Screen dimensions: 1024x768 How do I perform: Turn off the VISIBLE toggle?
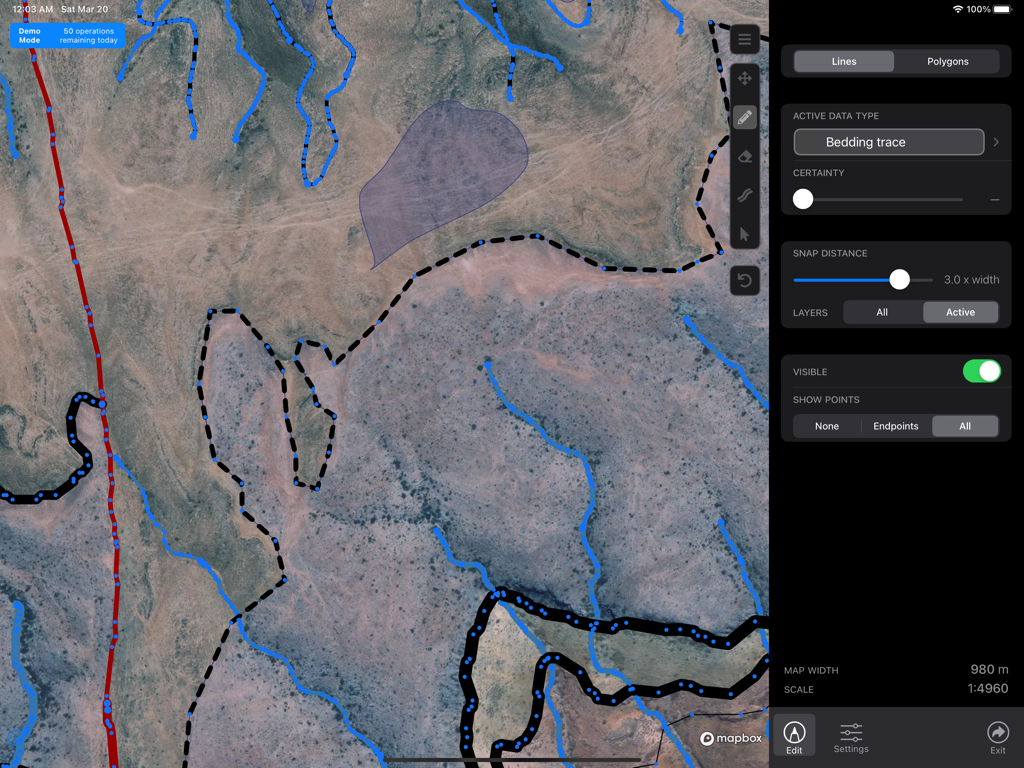pos(981,371)
